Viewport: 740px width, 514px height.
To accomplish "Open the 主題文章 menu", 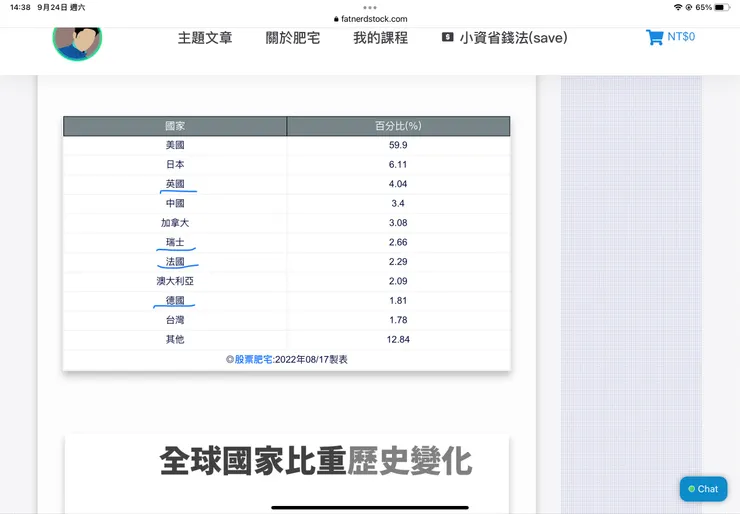I will tap(205, 38).
